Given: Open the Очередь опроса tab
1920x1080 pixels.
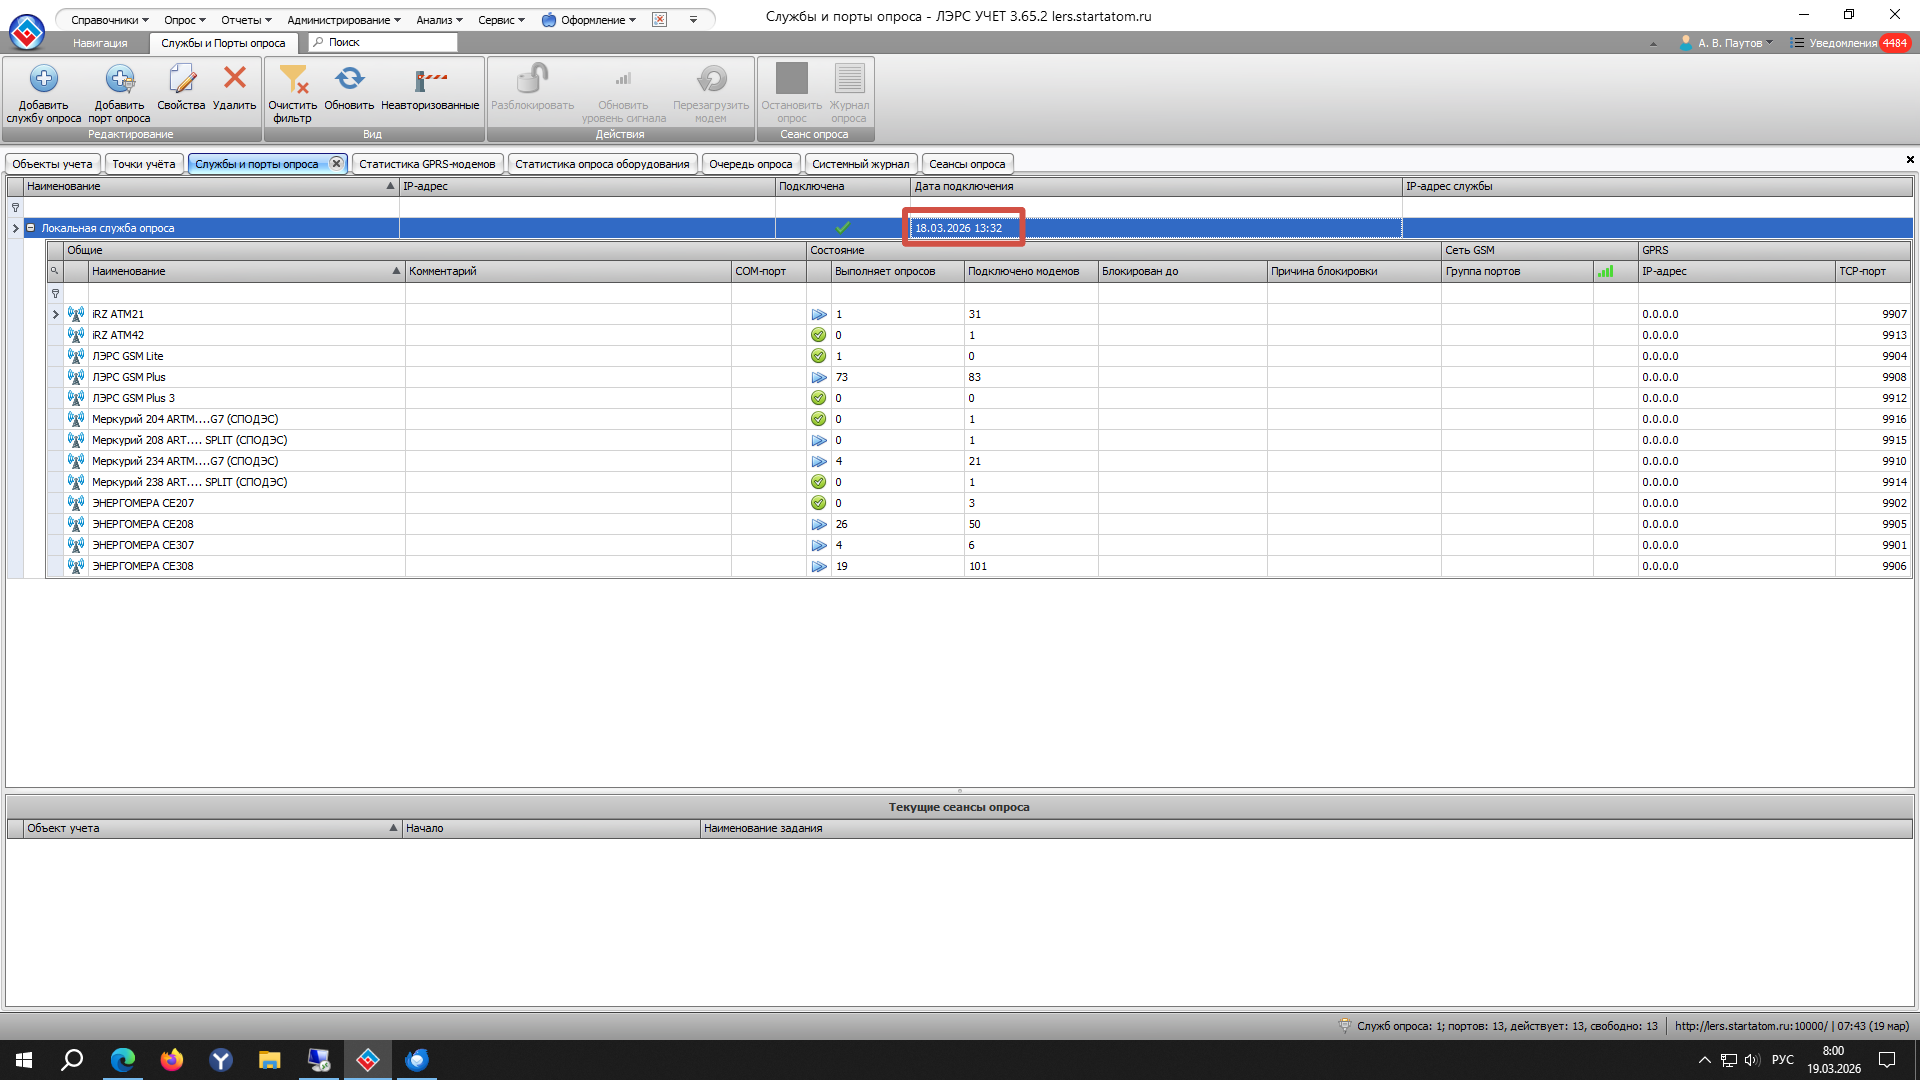Looking at the screenshot, I should tap(750, 164).
